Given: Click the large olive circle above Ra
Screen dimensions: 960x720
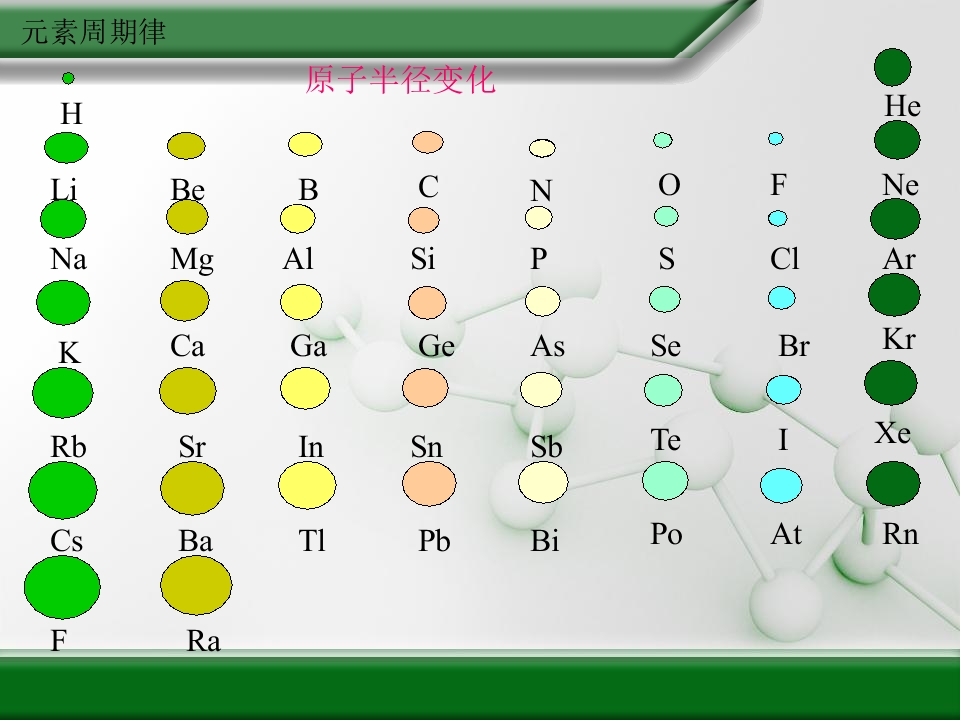Looking at the screenshot, I should (196, 585).
